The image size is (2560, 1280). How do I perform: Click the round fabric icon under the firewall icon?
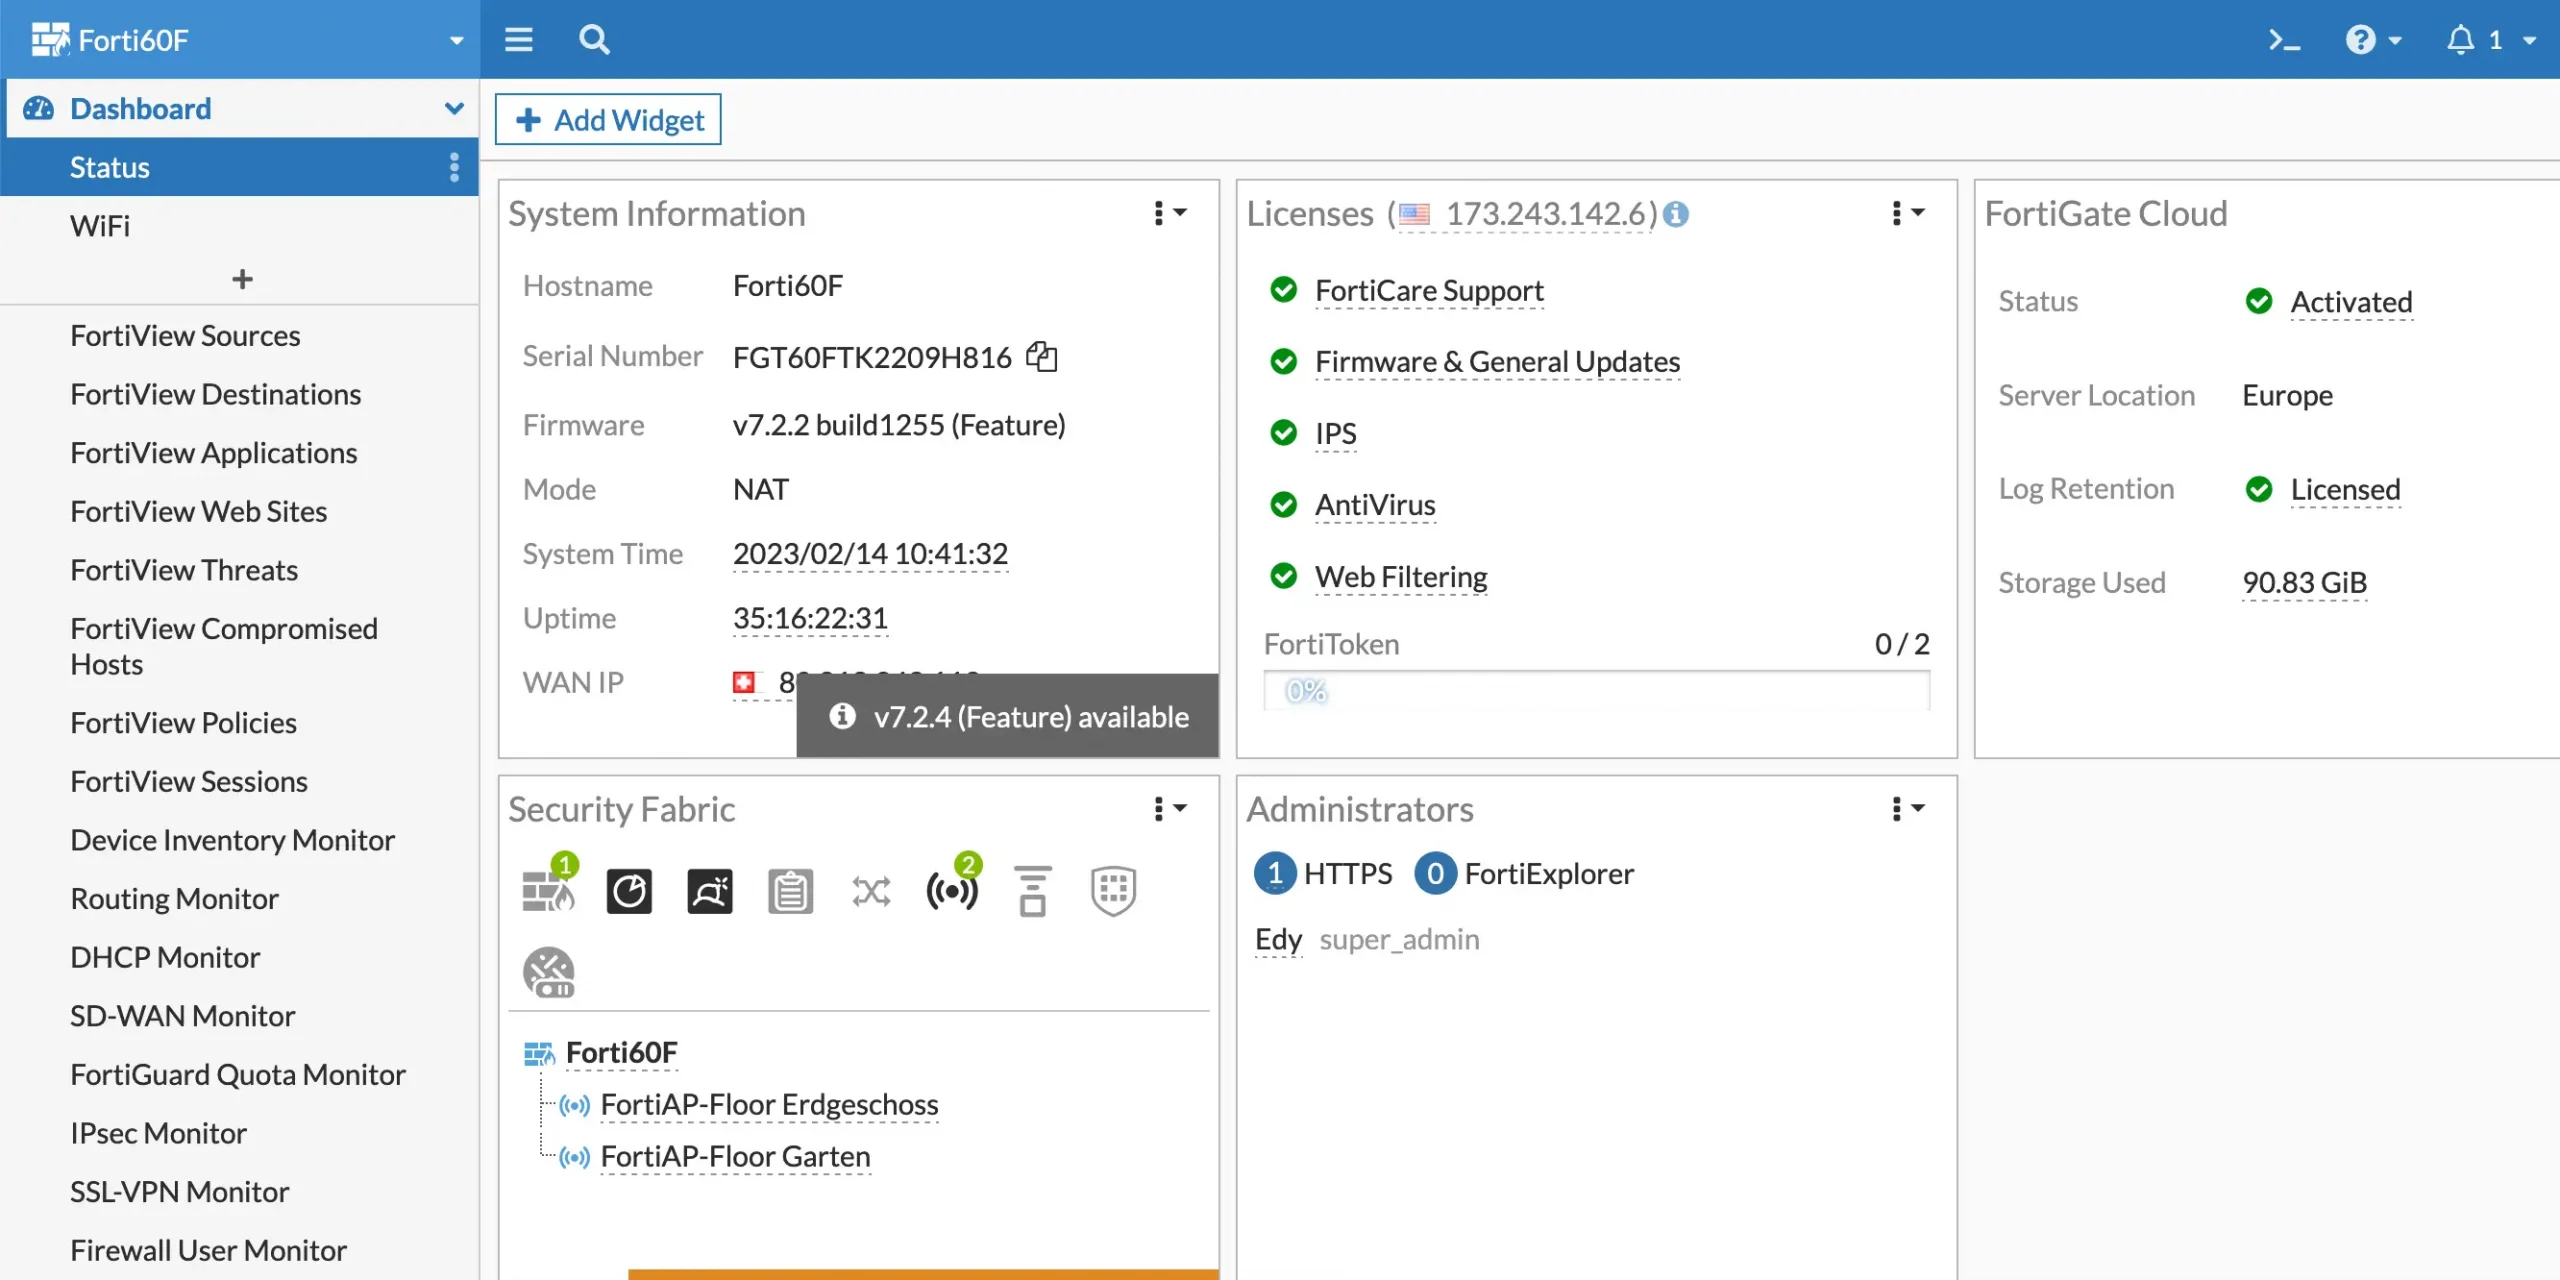tap(549, 972)
